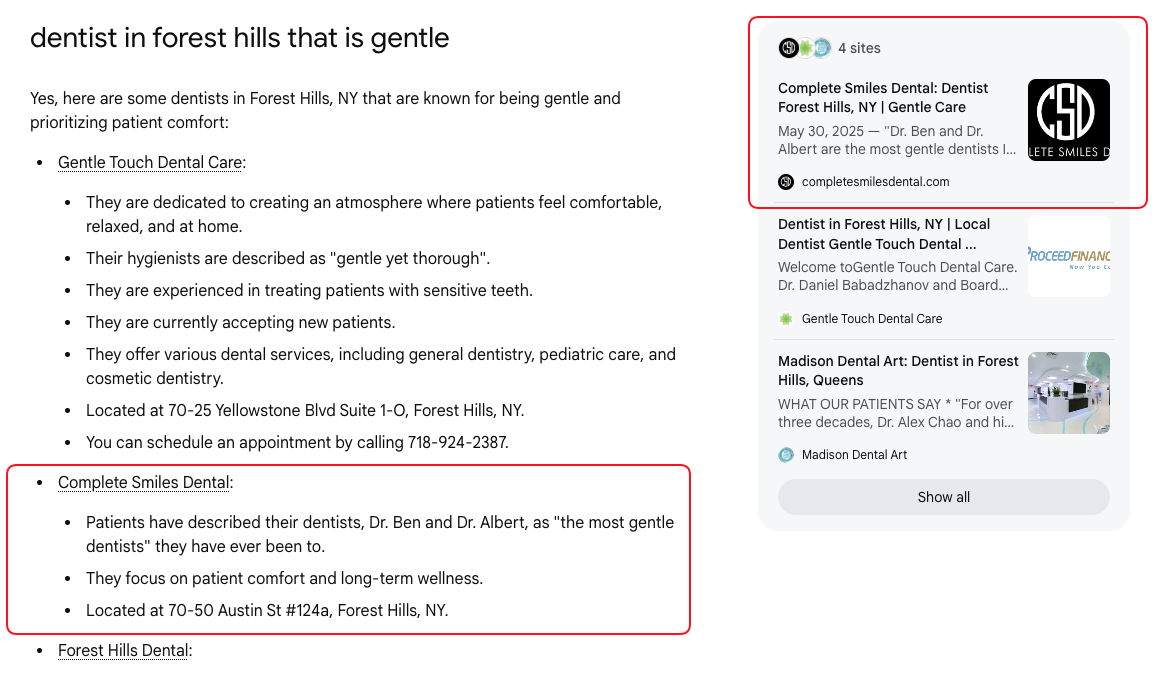This screenshot has height=678, width=1170.
Task: Open the Gentle Touch Dental Care link
Action: (x=150, y=163)
